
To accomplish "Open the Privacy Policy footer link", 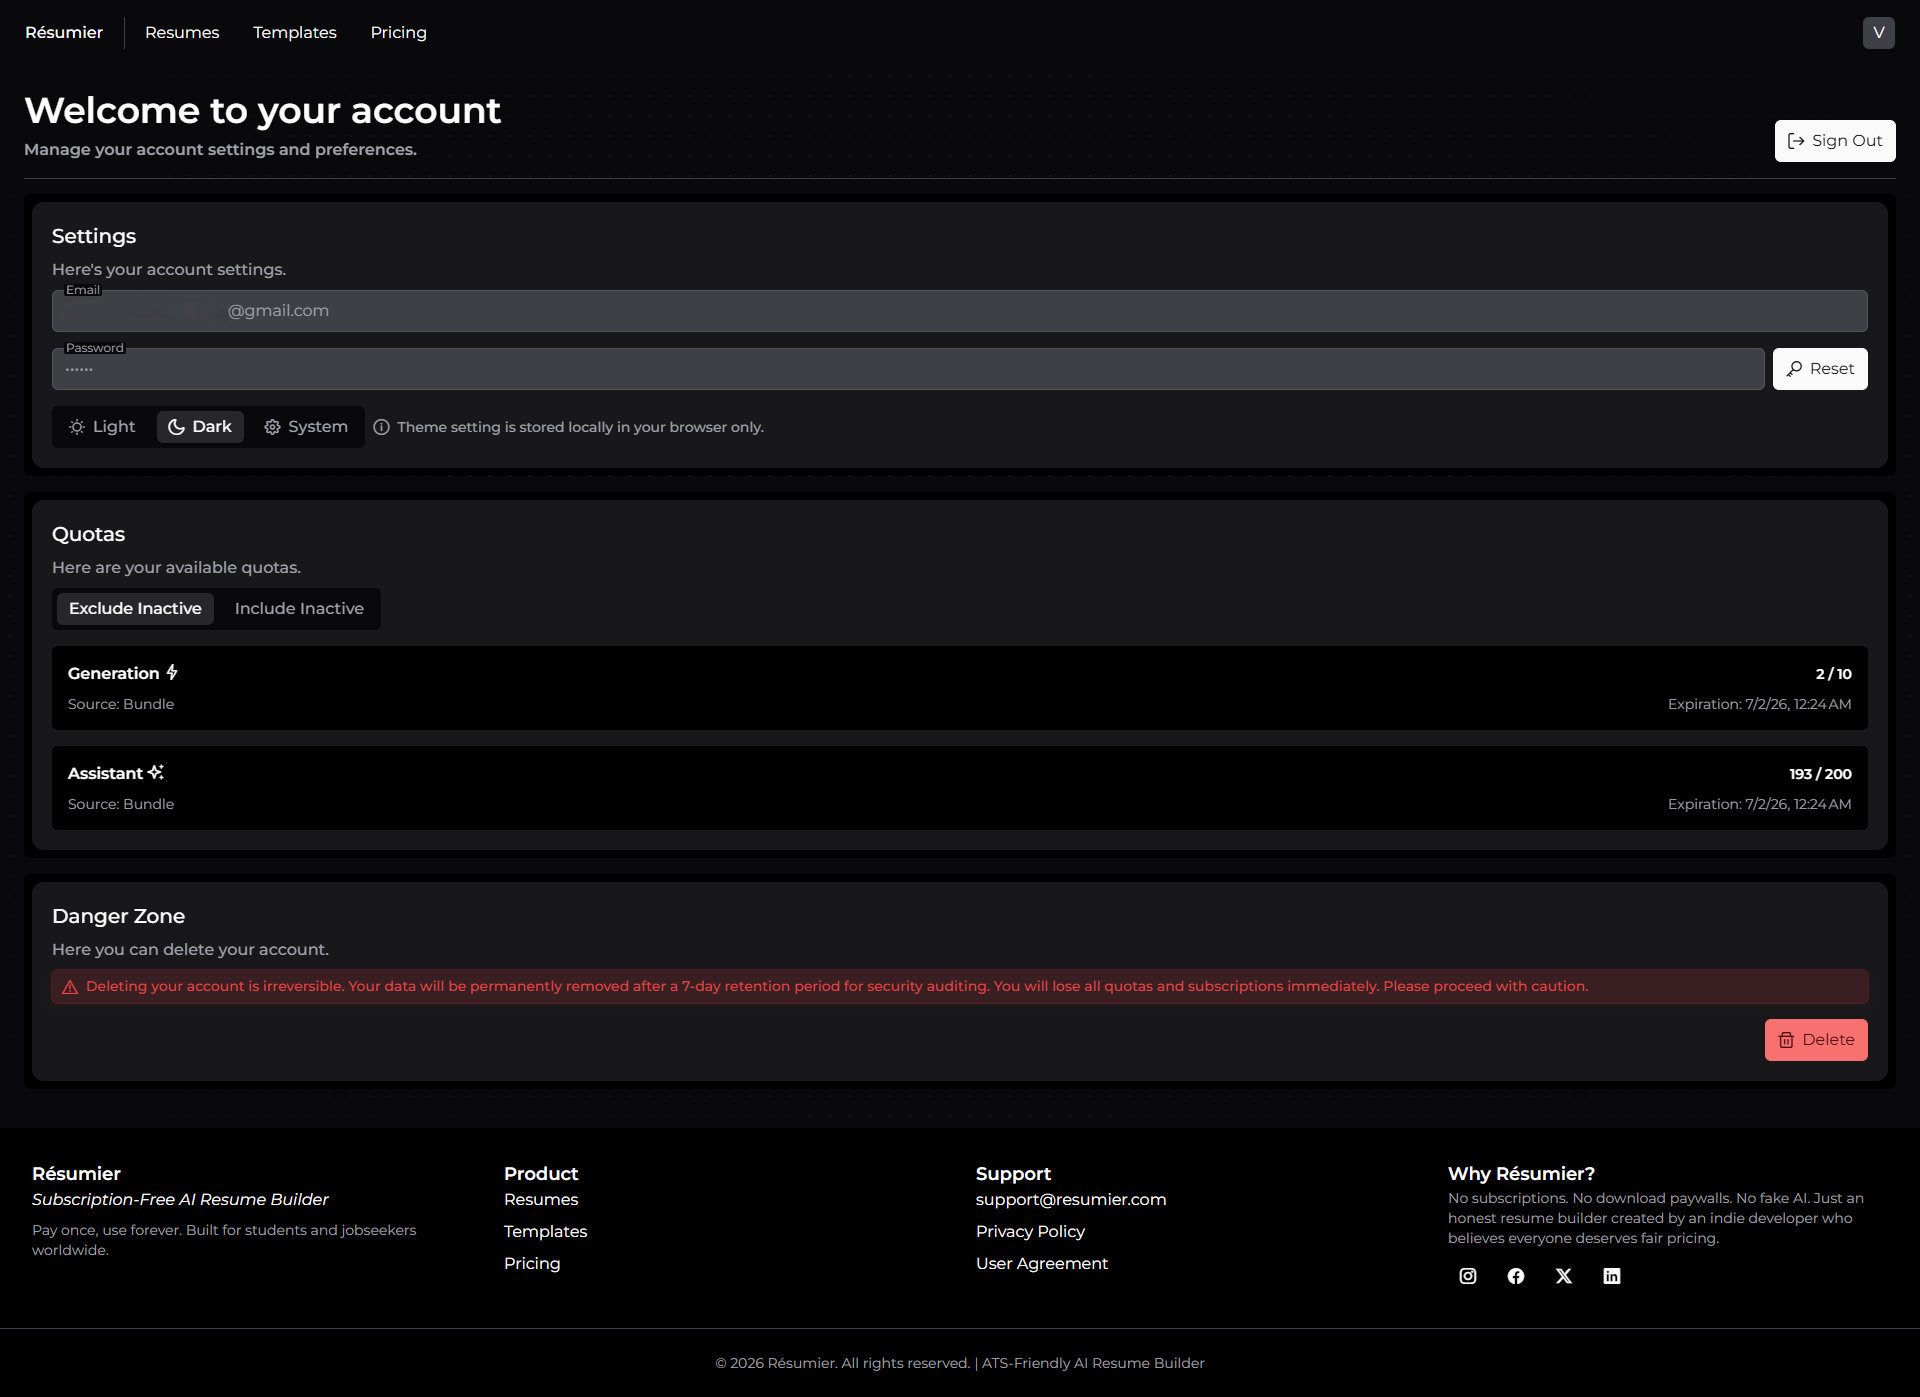I will [1030, 1231].
